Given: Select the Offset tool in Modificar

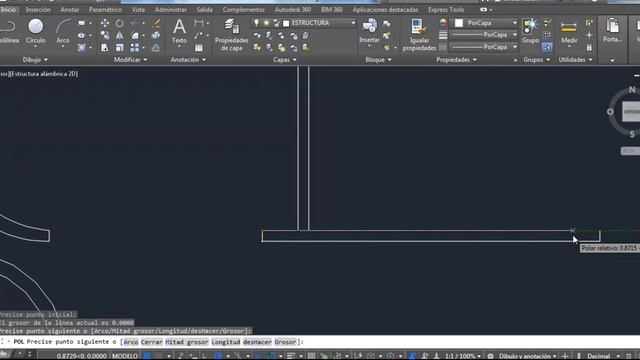Looking at the screenshot, I should pyautogui.click(x=156, y=48).
